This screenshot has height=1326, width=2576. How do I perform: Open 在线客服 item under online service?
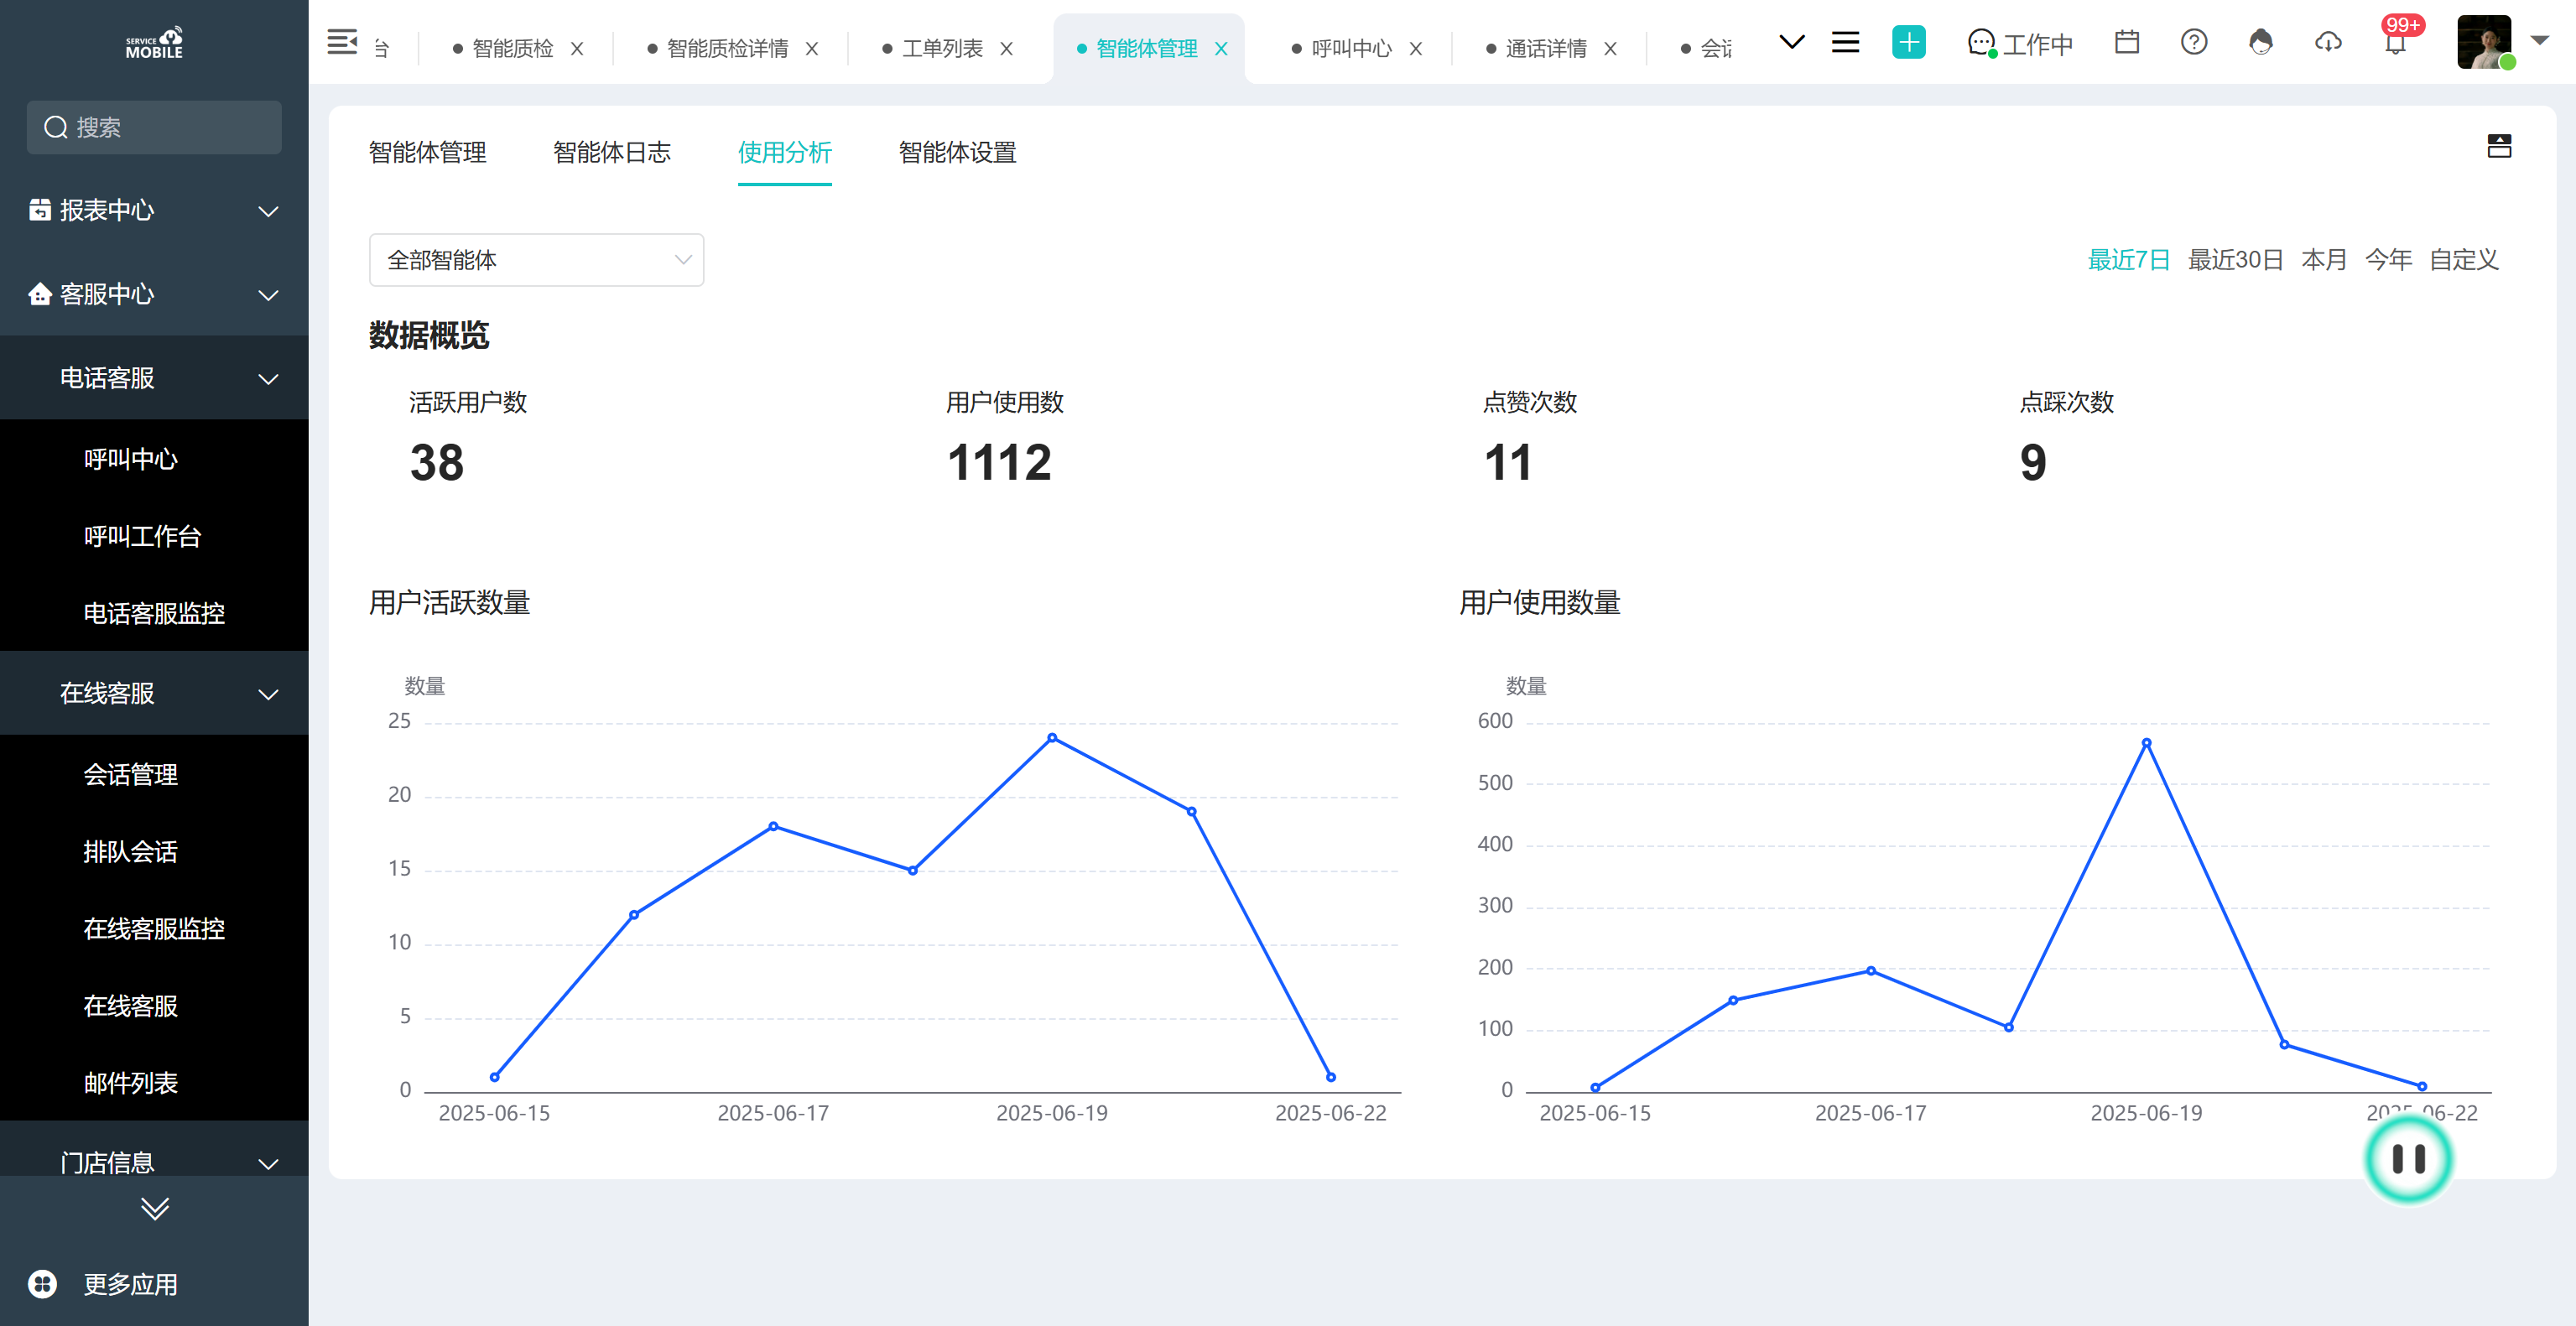tap(131, 1005)
